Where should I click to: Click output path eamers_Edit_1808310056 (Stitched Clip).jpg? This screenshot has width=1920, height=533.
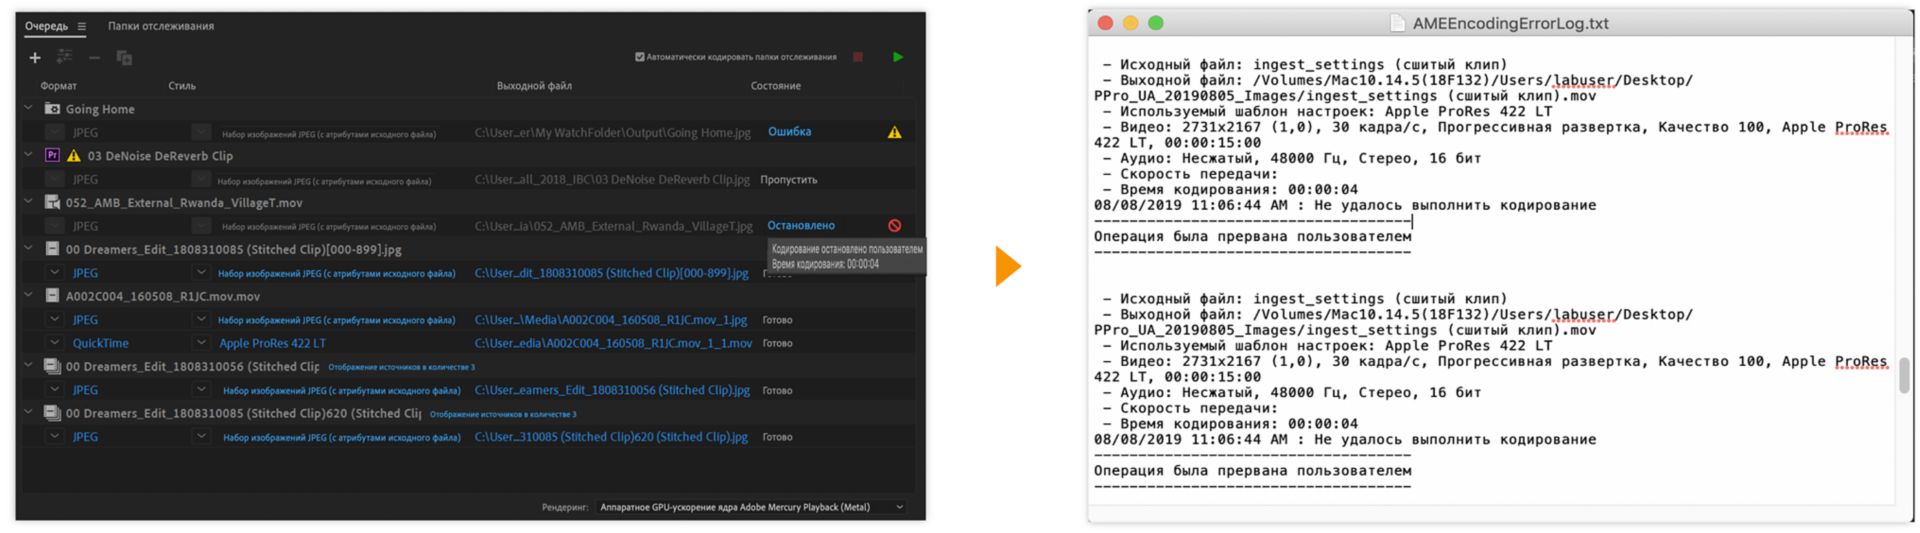coord(612,390)
